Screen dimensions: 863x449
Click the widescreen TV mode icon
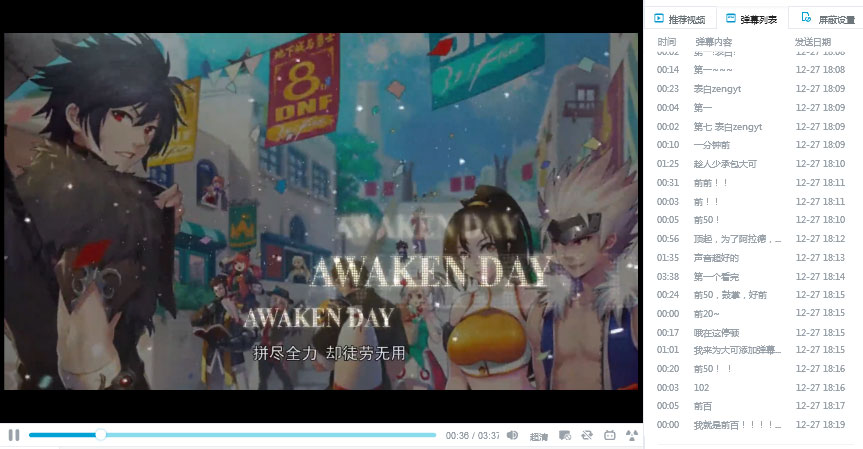(609, 435)
